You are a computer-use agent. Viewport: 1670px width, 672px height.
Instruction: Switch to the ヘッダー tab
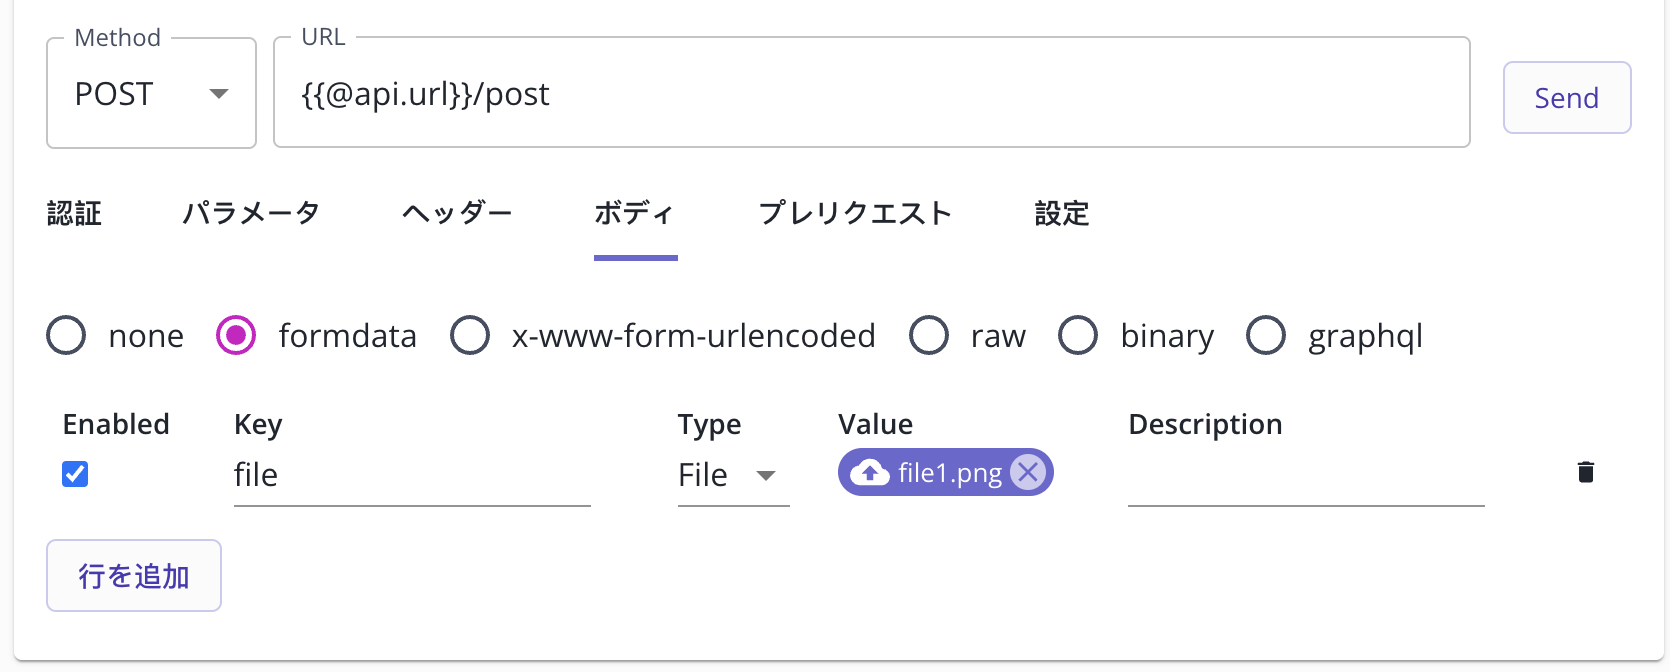click(x=457, y=213)
